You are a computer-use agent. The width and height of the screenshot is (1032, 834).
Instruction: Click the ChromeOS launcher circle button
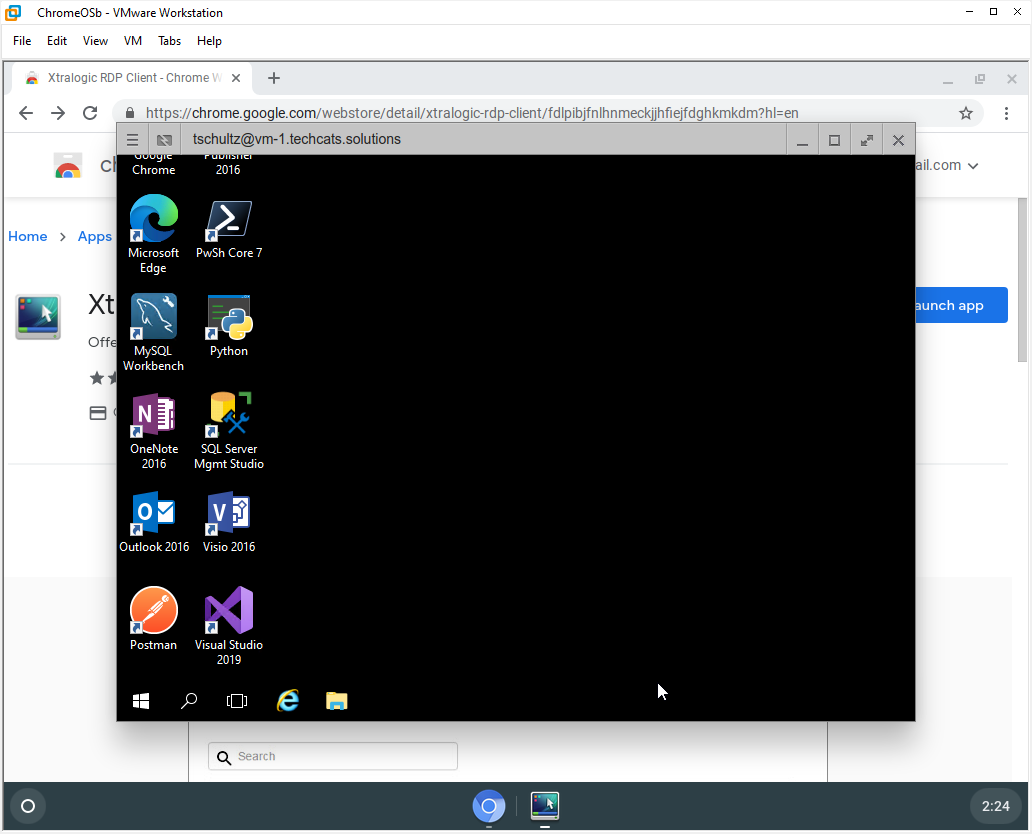point(28,806)
